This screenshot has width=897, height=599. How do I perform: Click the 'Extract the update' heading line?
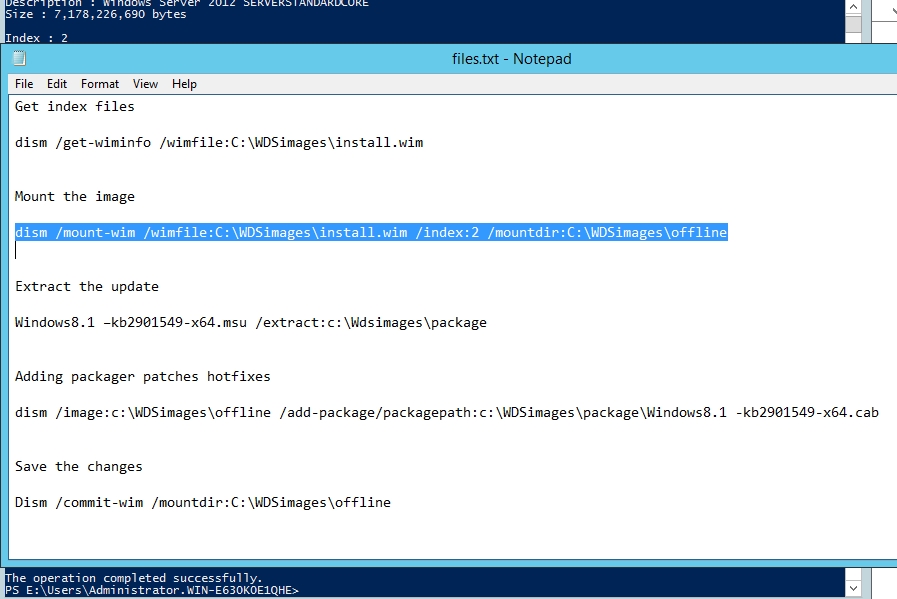(x=87, y=287)
